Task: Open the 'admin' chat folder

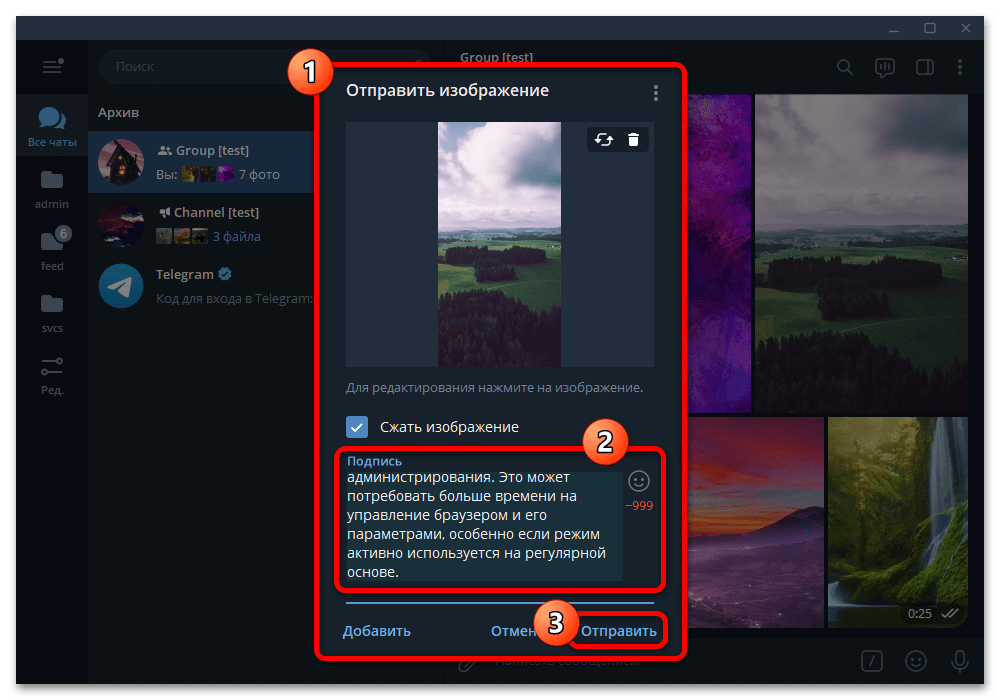Action: point(52,189)
